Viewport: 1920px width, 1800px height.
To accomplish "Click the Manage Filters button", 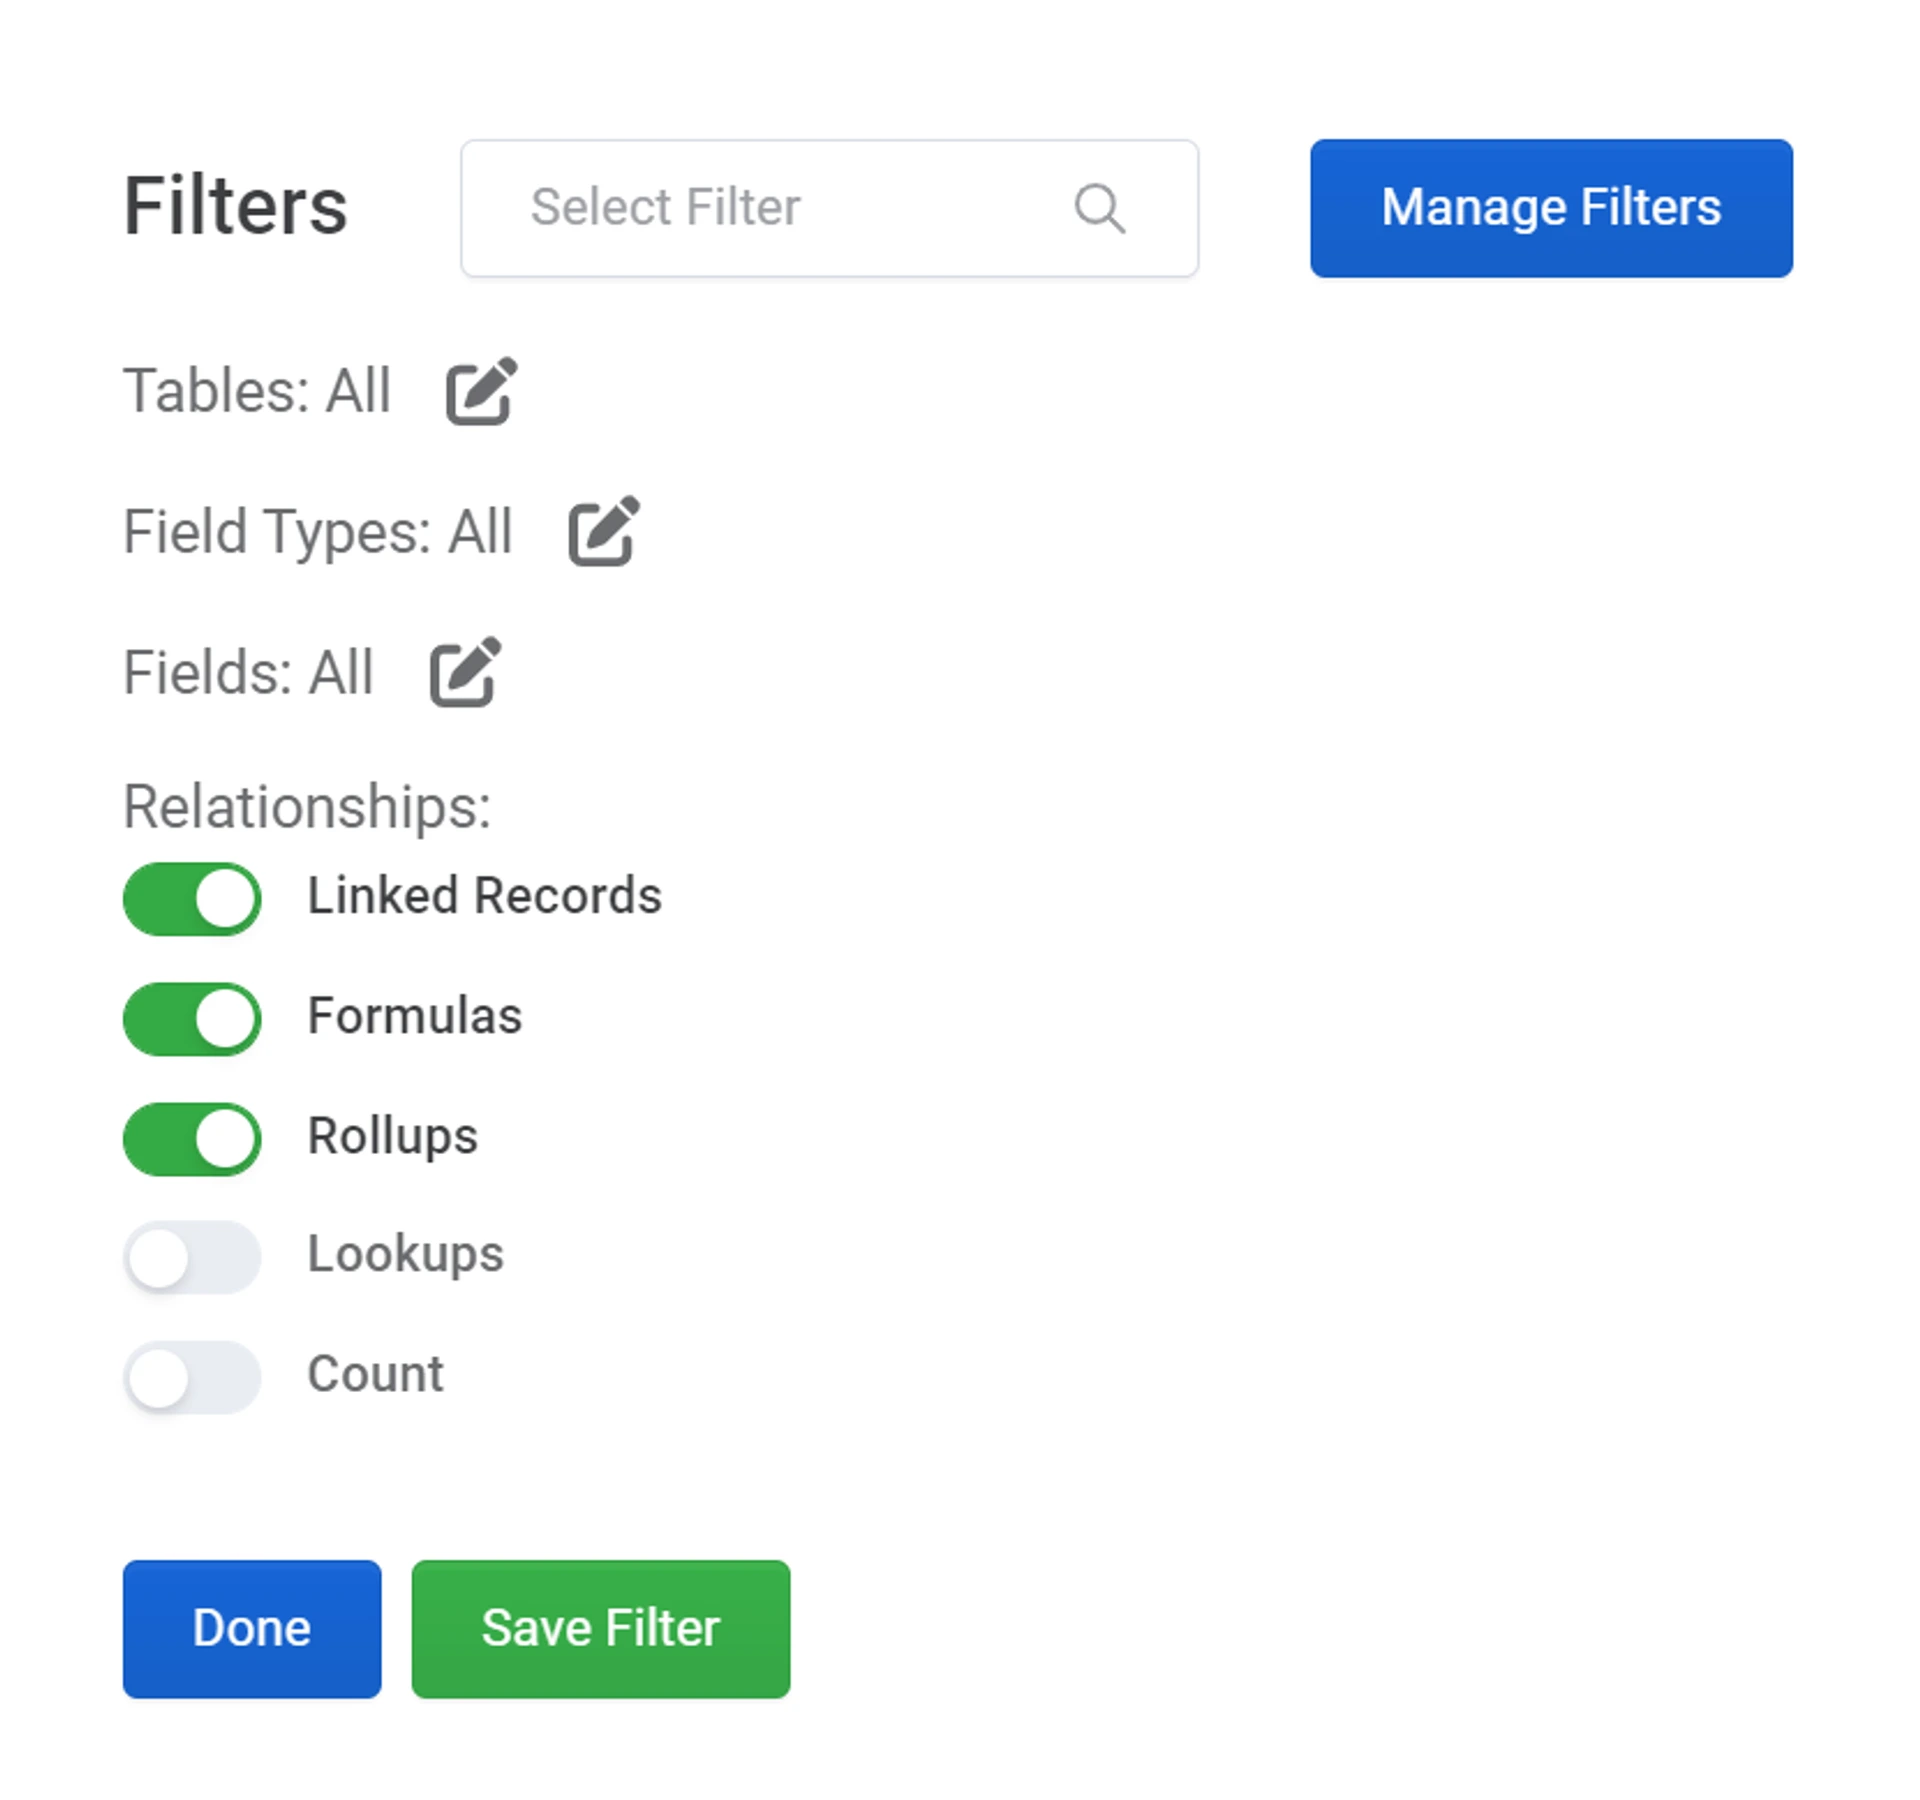I will tap(1550, 208).
